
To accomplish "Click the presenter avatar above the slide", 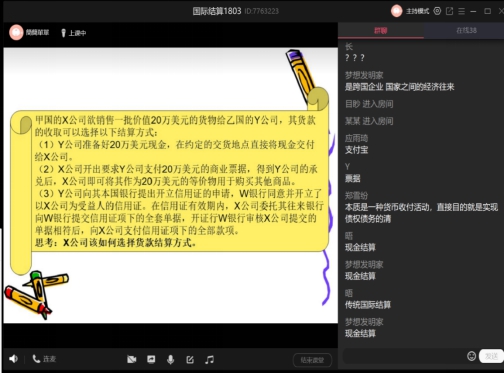I will click(16, 33).
